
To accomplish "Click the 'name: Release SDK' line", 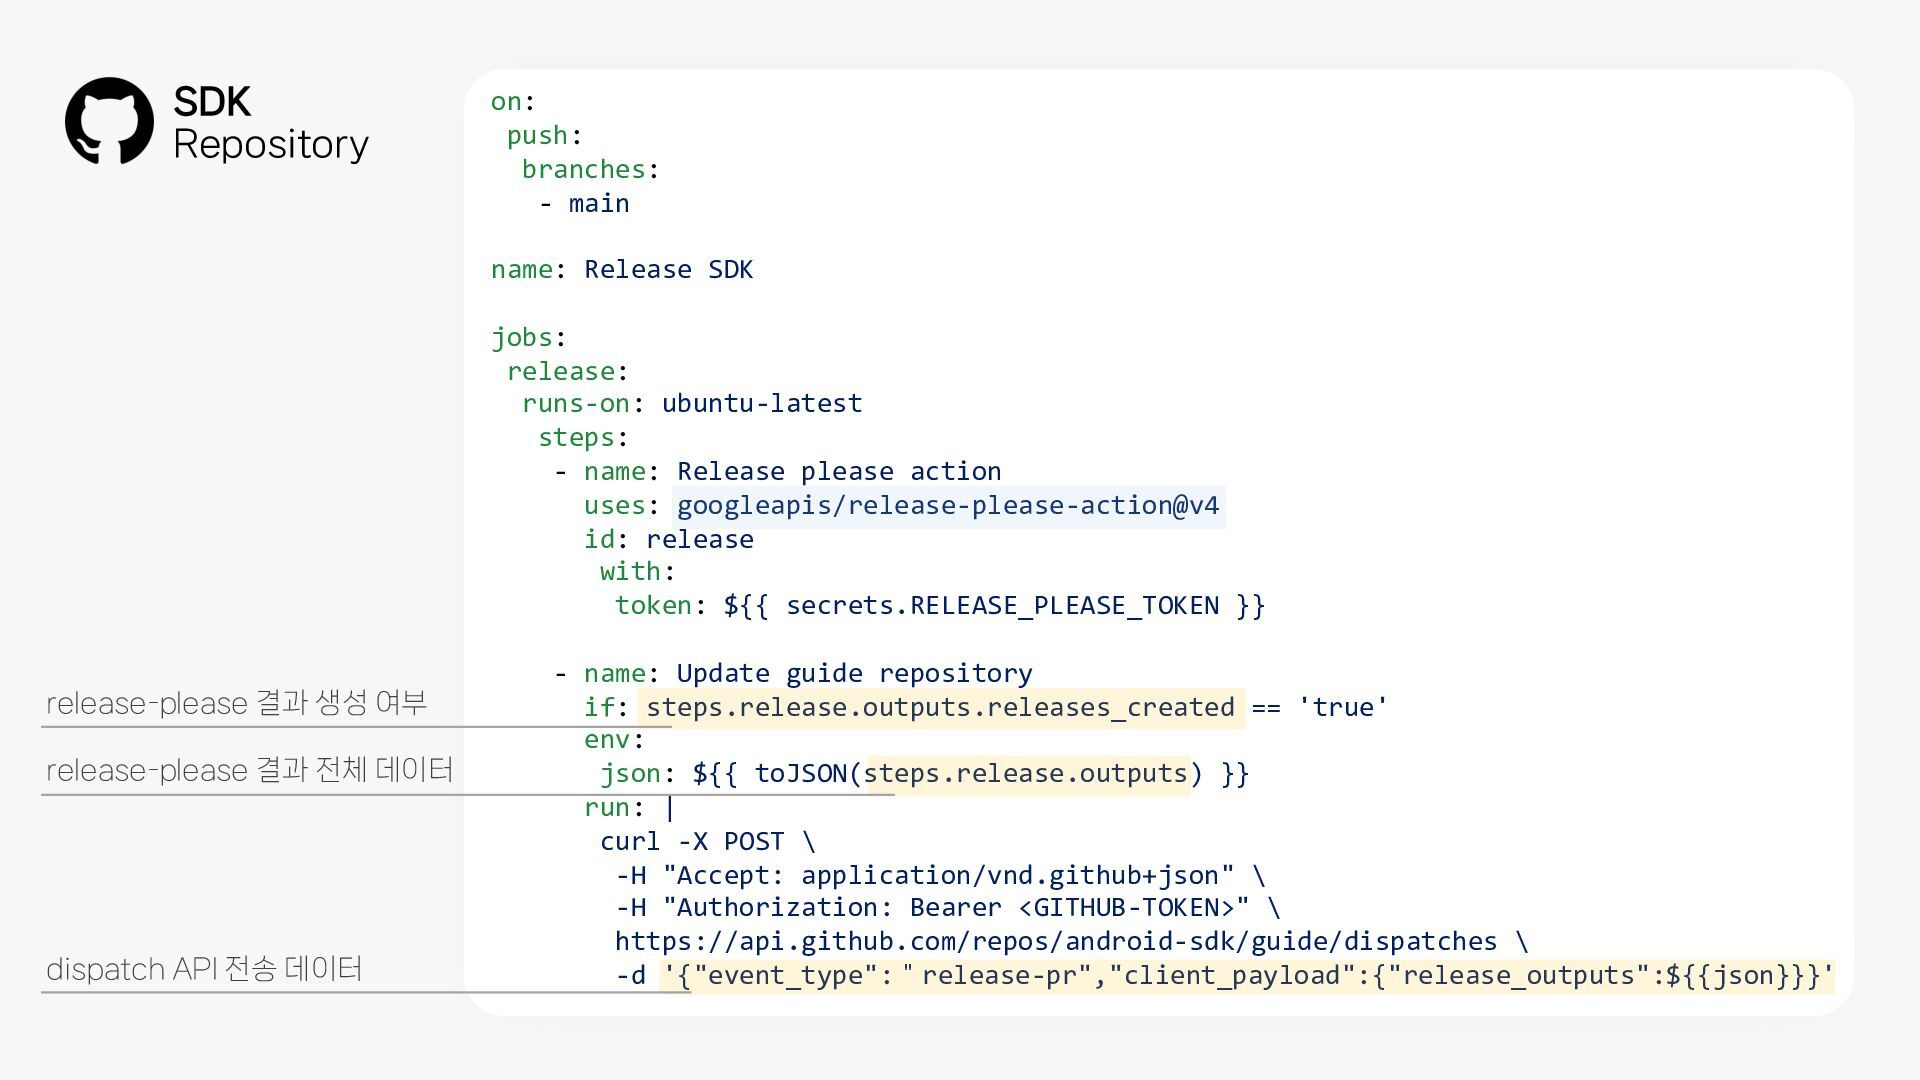I will pyautogui.click(x=621, y=270).
